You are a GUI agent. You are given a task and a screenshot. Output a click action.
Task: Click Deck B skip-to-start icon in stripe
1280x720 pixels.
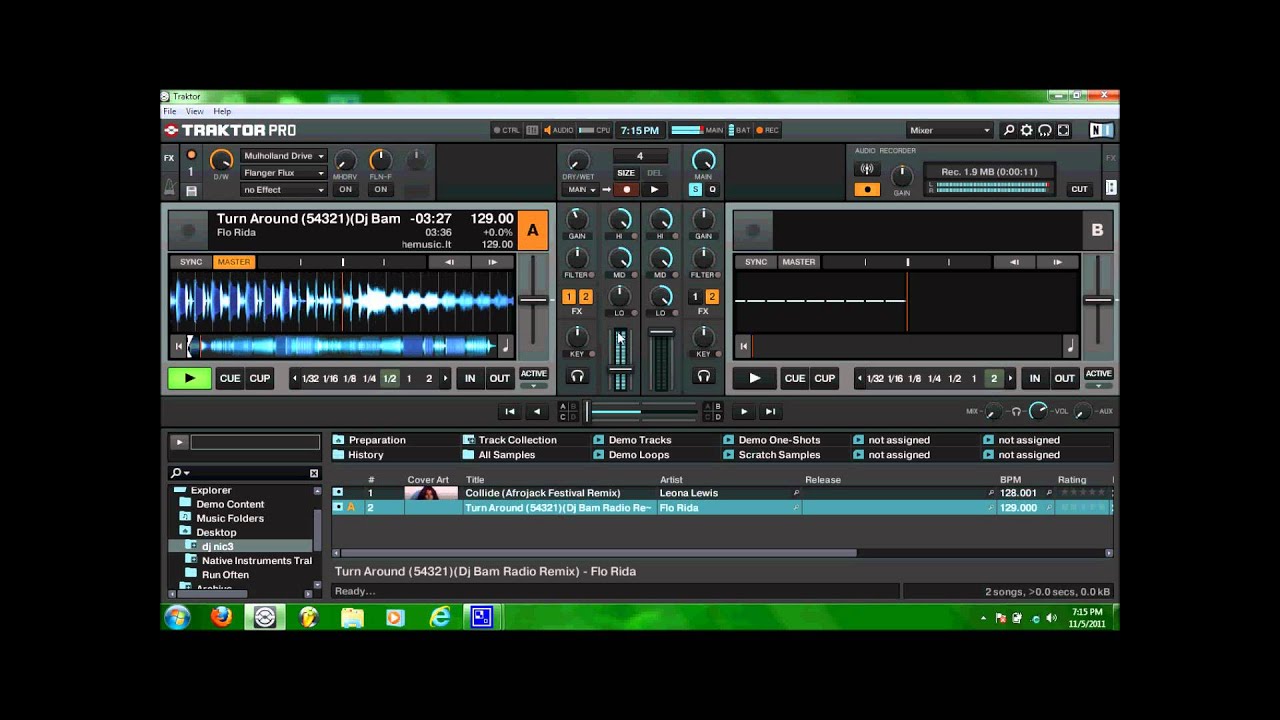point(743,346)
